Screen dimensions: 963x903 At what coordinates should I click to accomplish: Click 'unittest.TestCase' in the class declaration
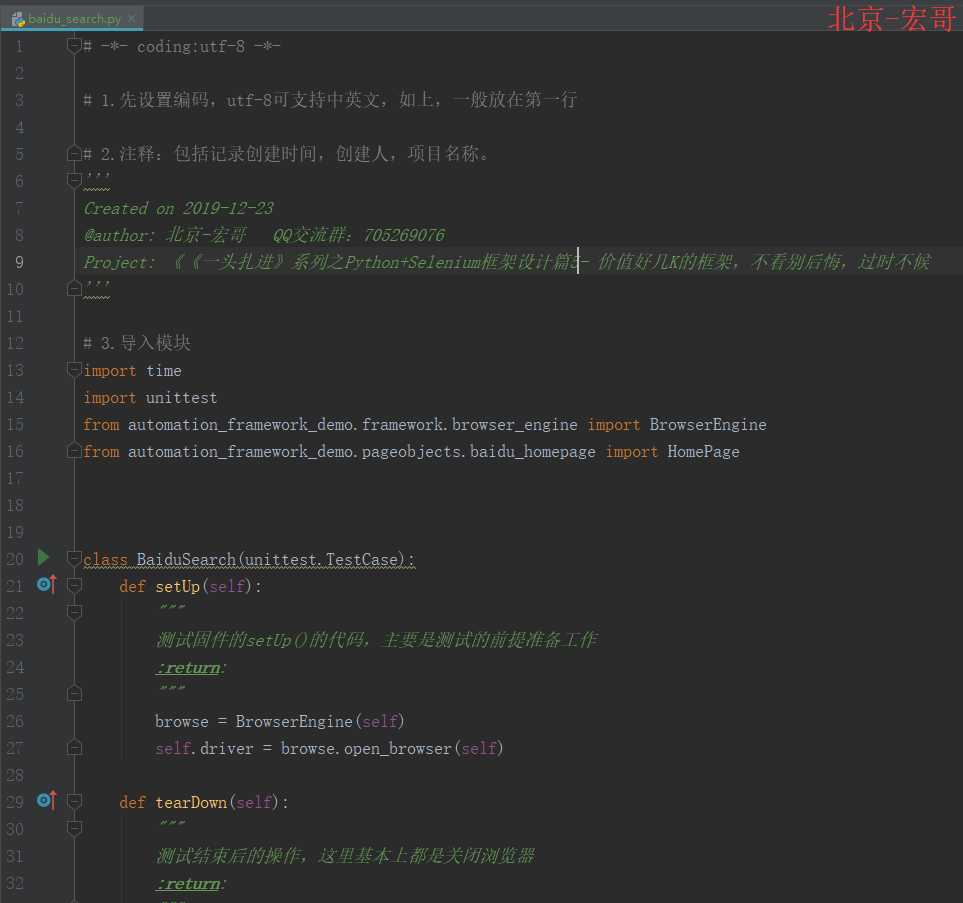322,560
